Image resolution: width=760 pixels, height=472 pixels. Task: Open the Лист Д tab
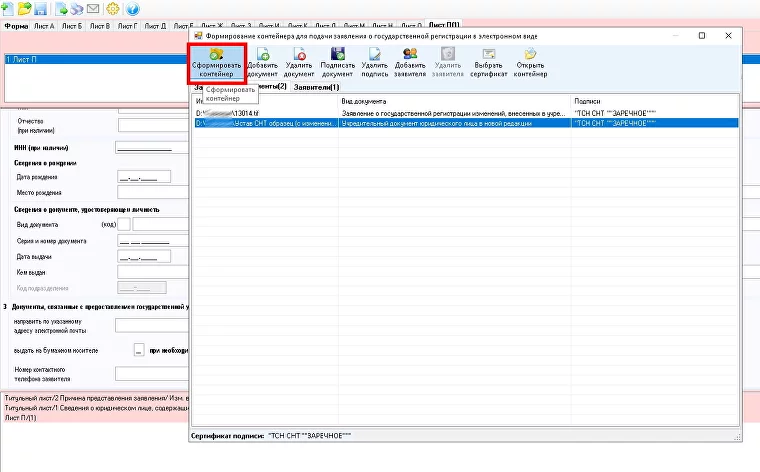pyautogui.click(x=155, y=26)
